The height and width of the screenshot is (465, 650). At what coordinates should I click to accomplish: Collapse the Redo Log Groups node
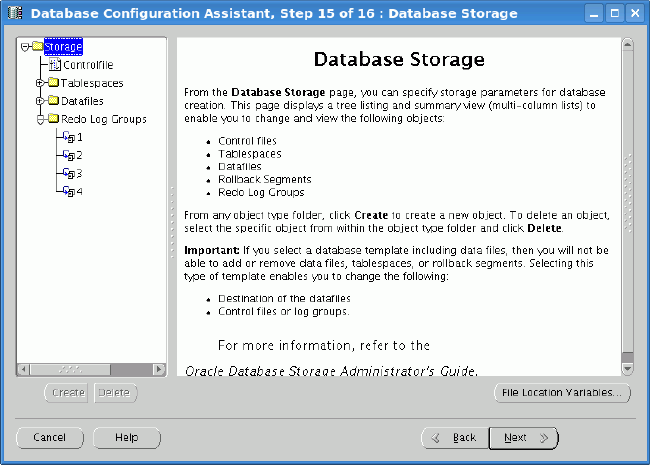tap(40, 119)
